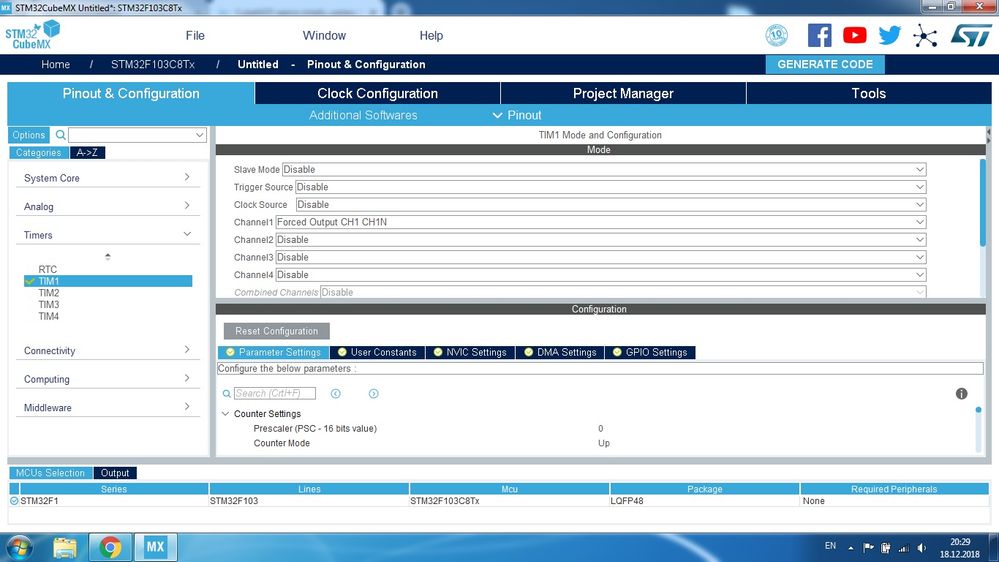Switch to Project Manager tab

click(x=623, y=94)
